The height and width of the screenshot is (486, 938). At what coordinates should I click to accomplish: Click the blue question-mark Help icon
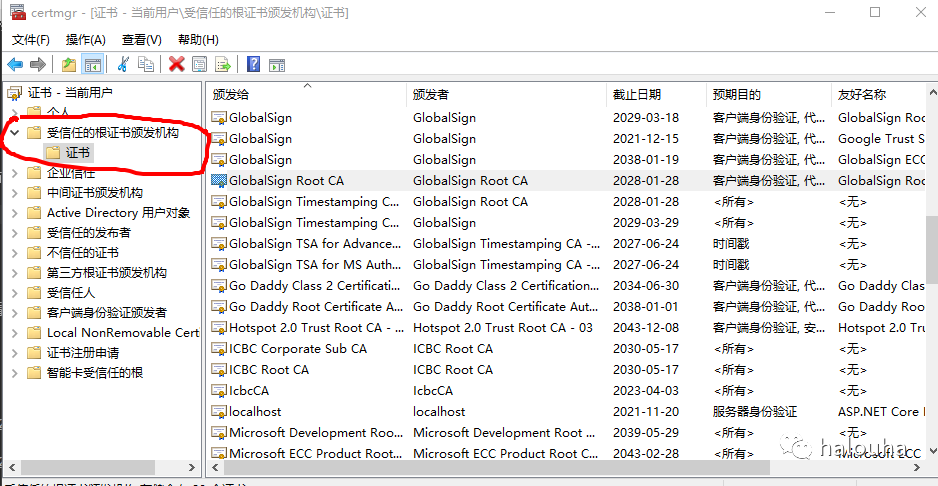coord(253,64)
